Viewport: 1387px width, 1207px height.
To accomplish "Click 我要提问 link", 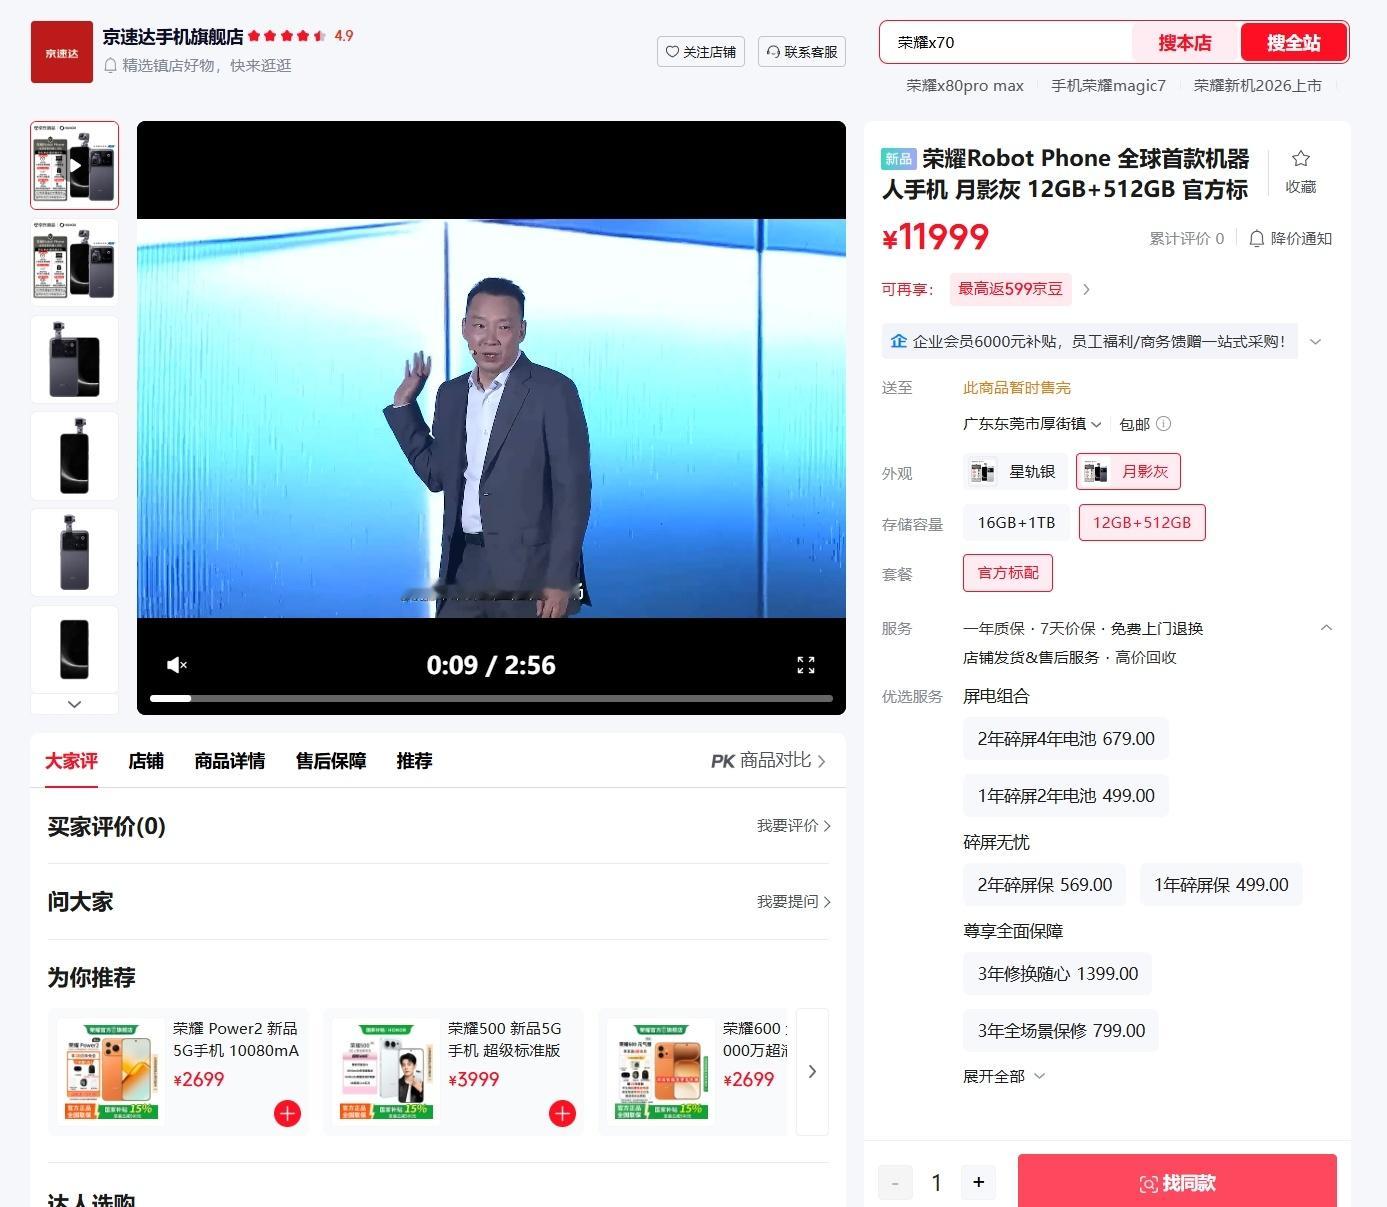I will tap(794, 902).
